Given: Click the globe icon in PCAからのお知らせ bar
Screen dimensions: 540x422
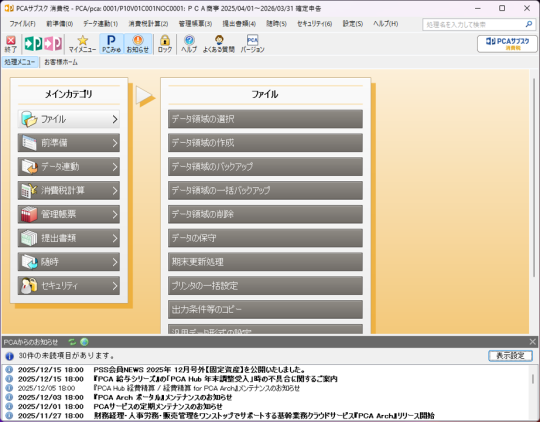Looking at the screenshot, I should tap(84, 342).
